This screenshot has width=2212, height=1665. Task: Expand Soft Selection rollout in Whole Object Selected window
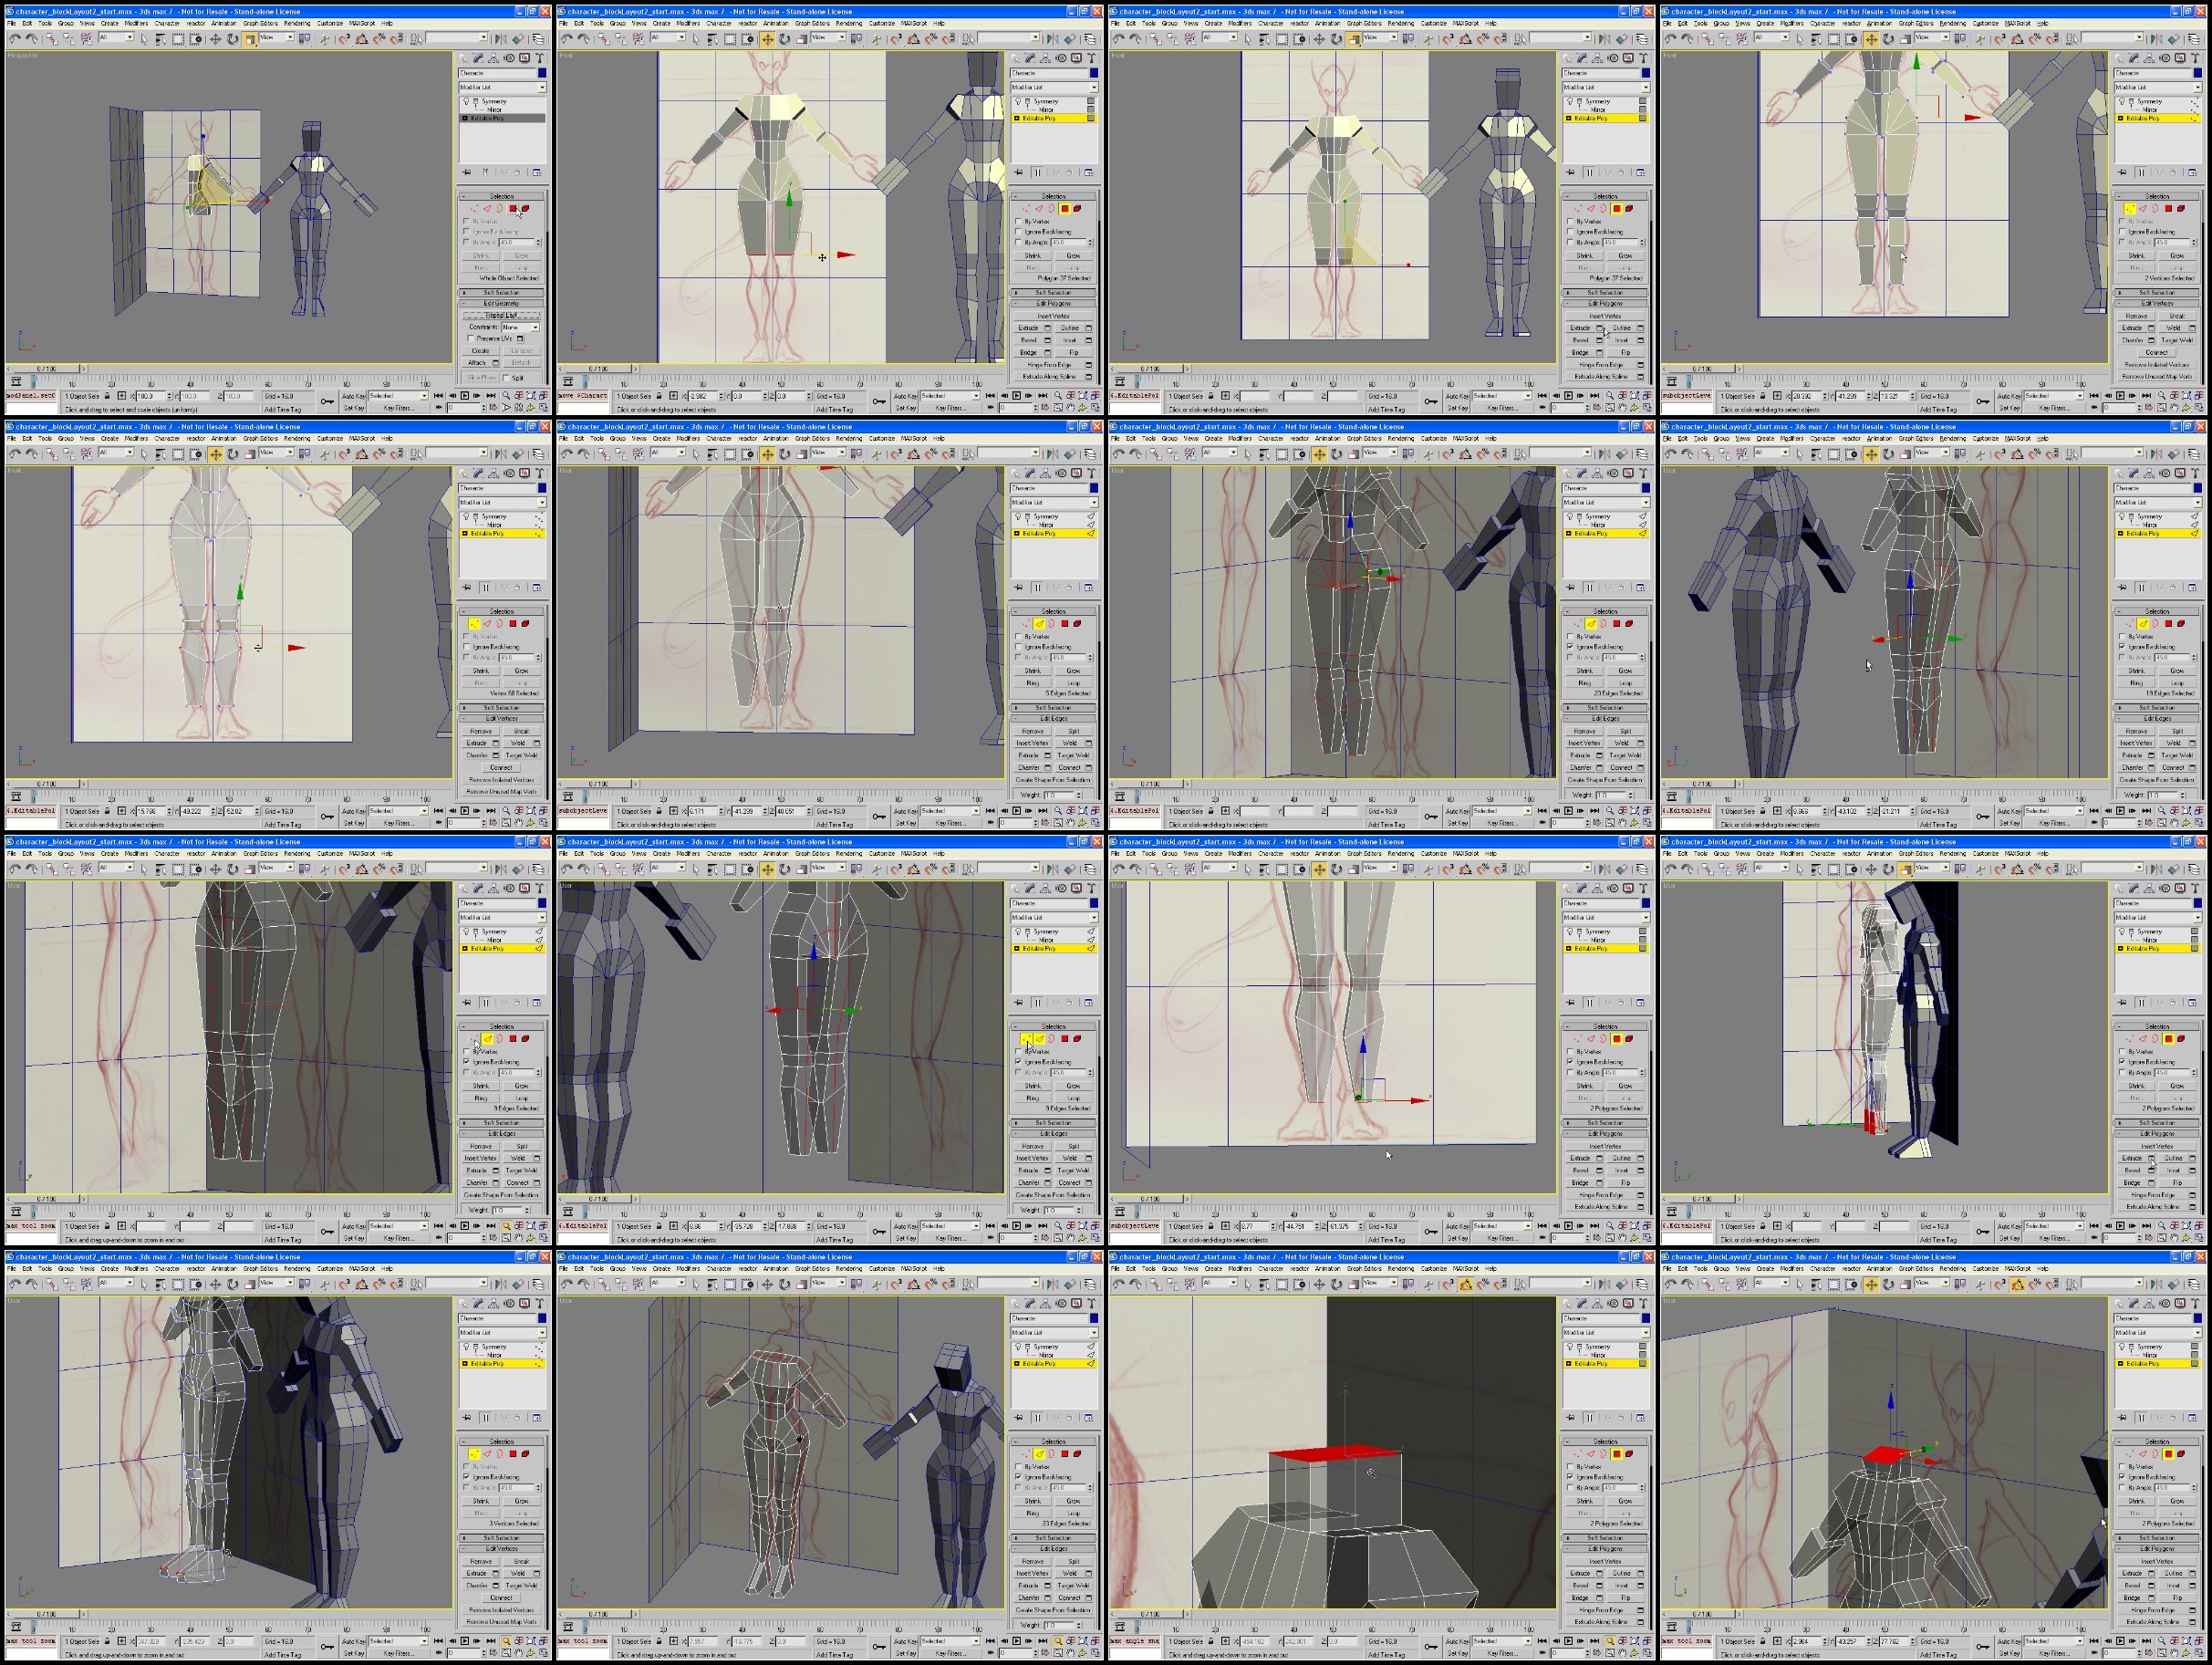pyautogui.click(x=502, y=293)
